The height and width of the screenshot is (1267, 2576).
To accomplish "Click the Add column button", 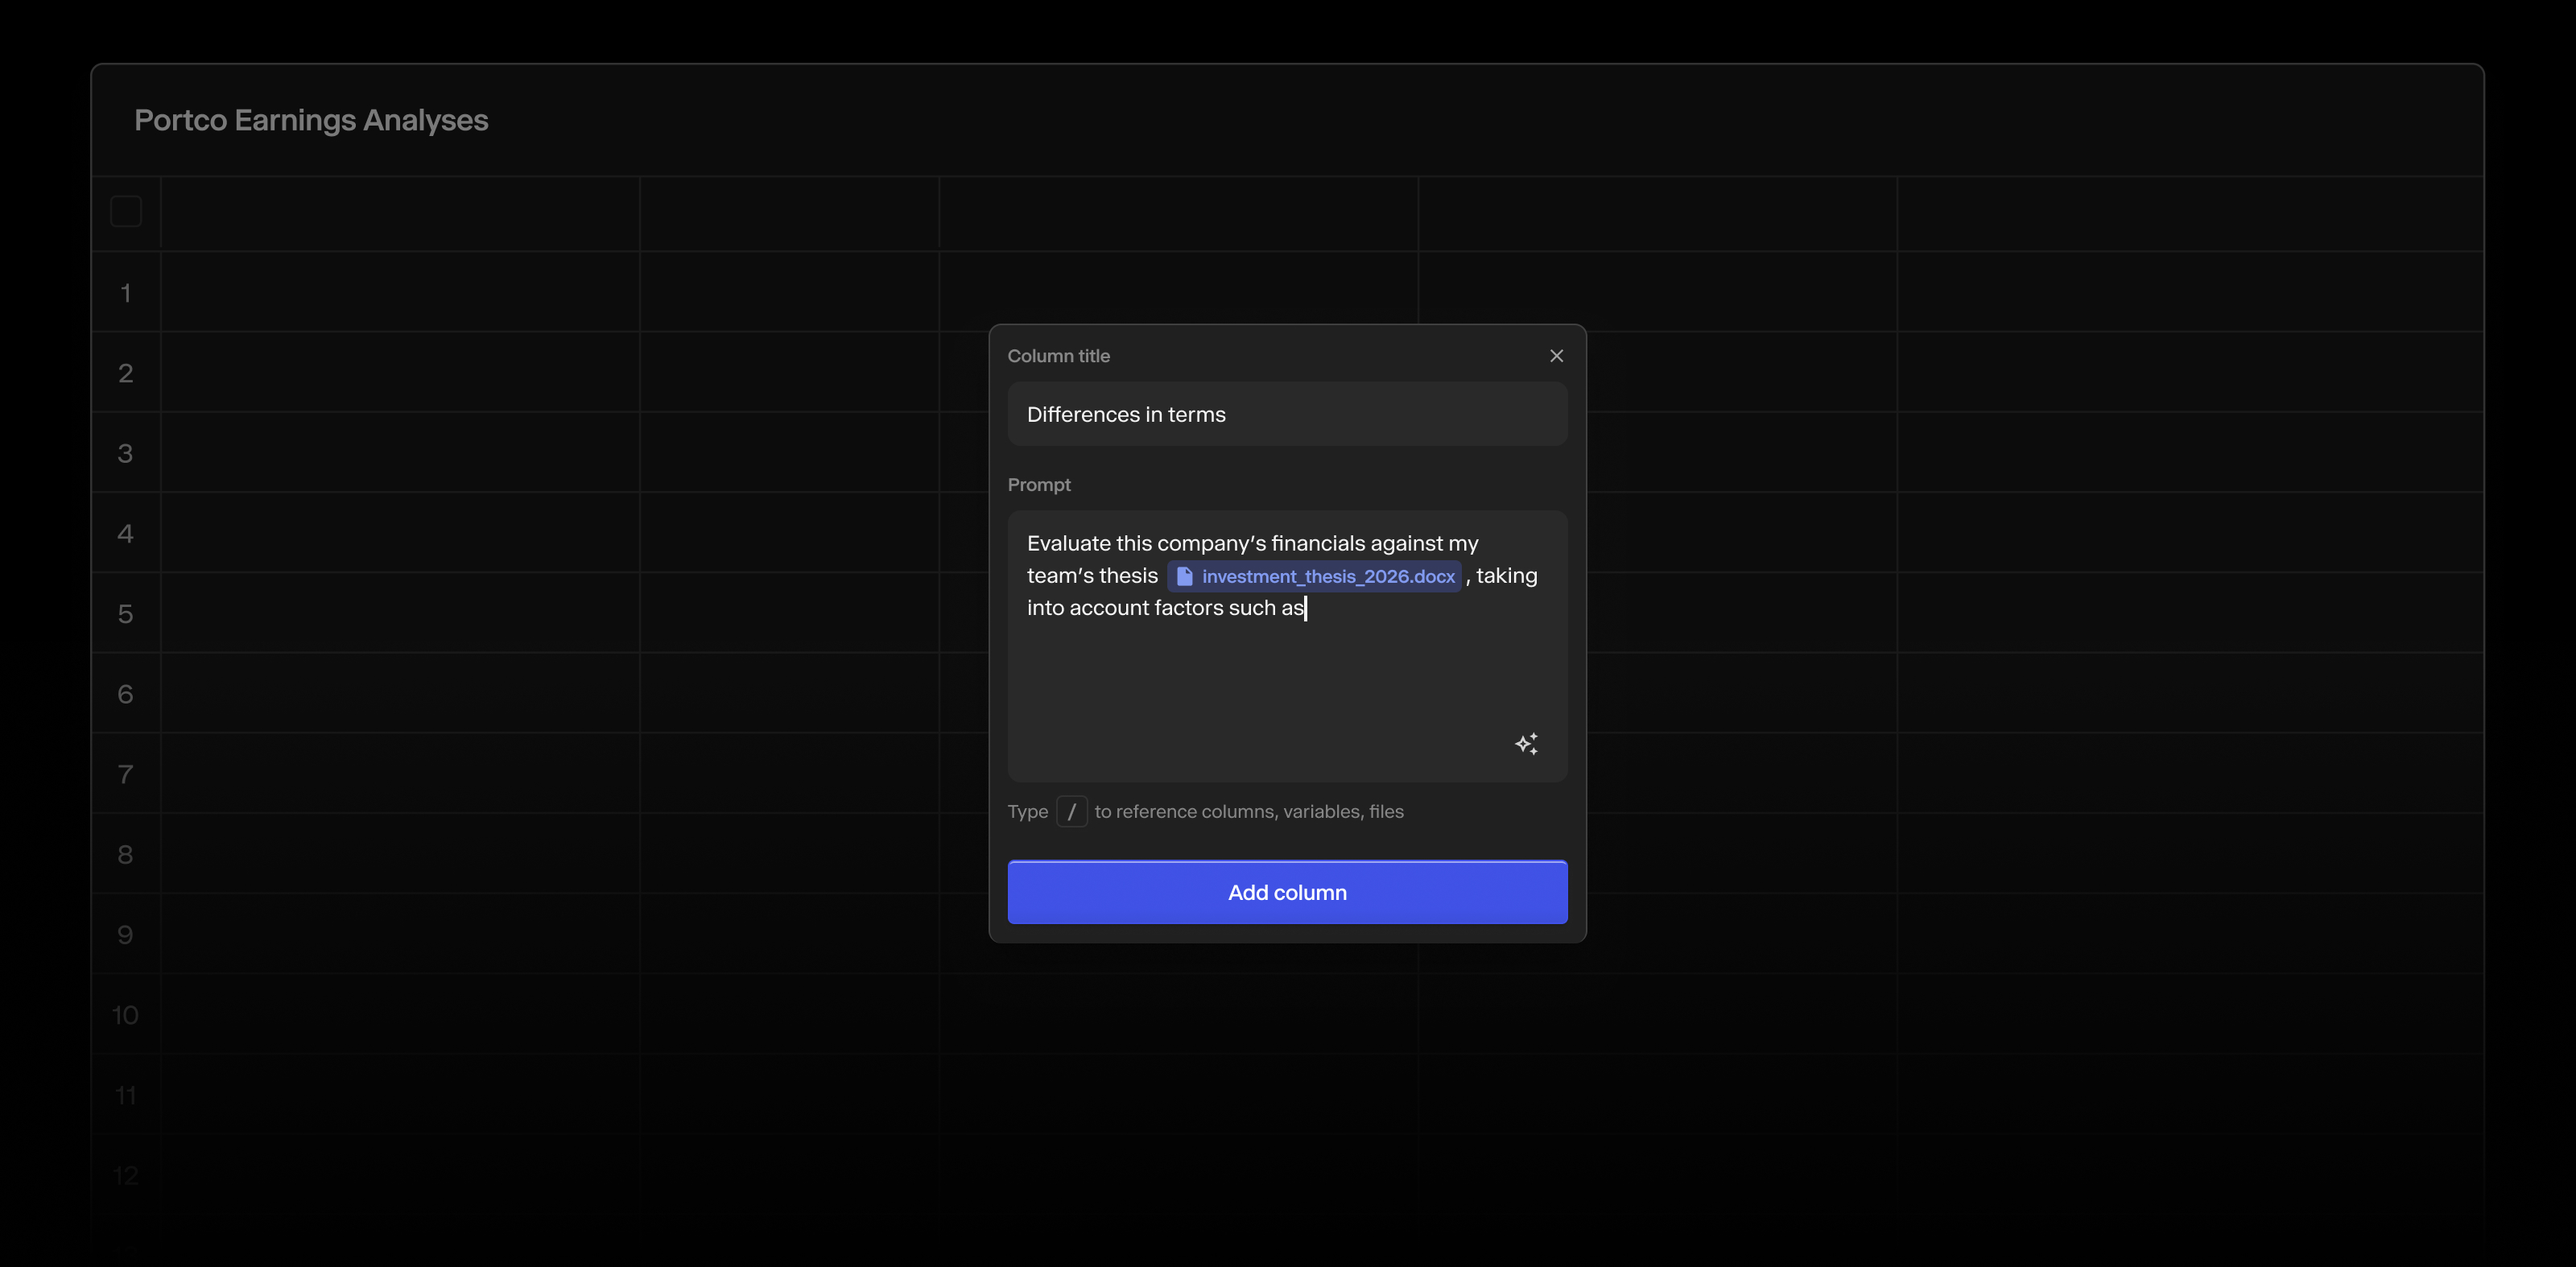I will tap(1287, 892).
